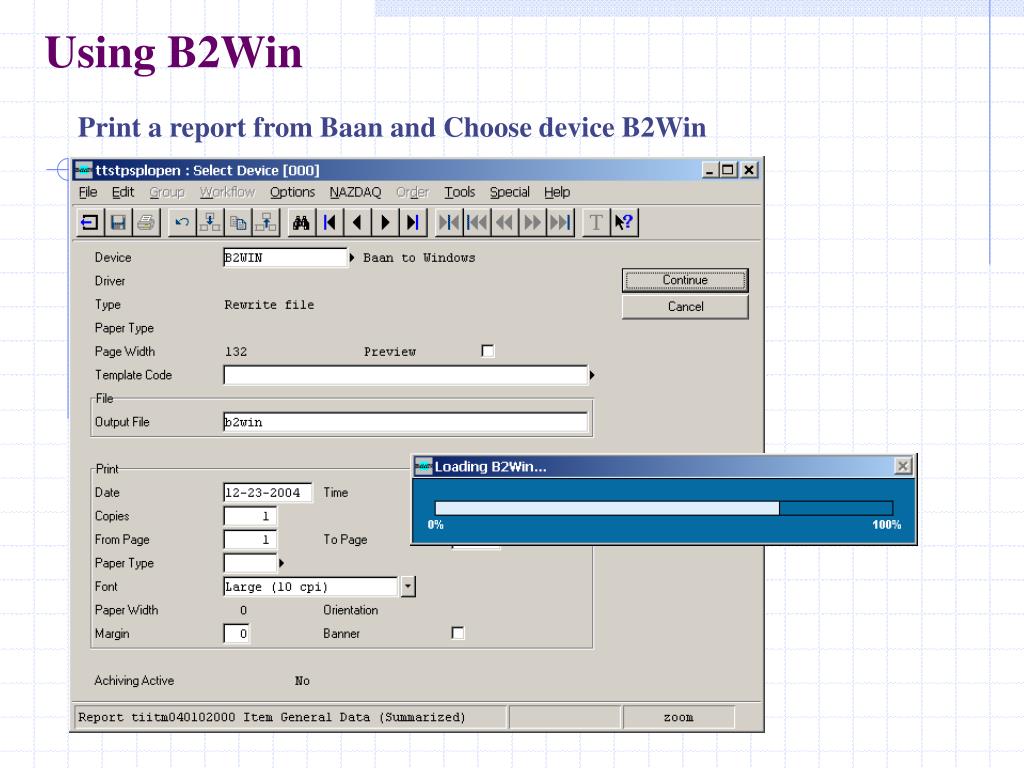Open the Device field zoom arrow
Viewport: 1024px width, 768px height.
coord(351,258)
